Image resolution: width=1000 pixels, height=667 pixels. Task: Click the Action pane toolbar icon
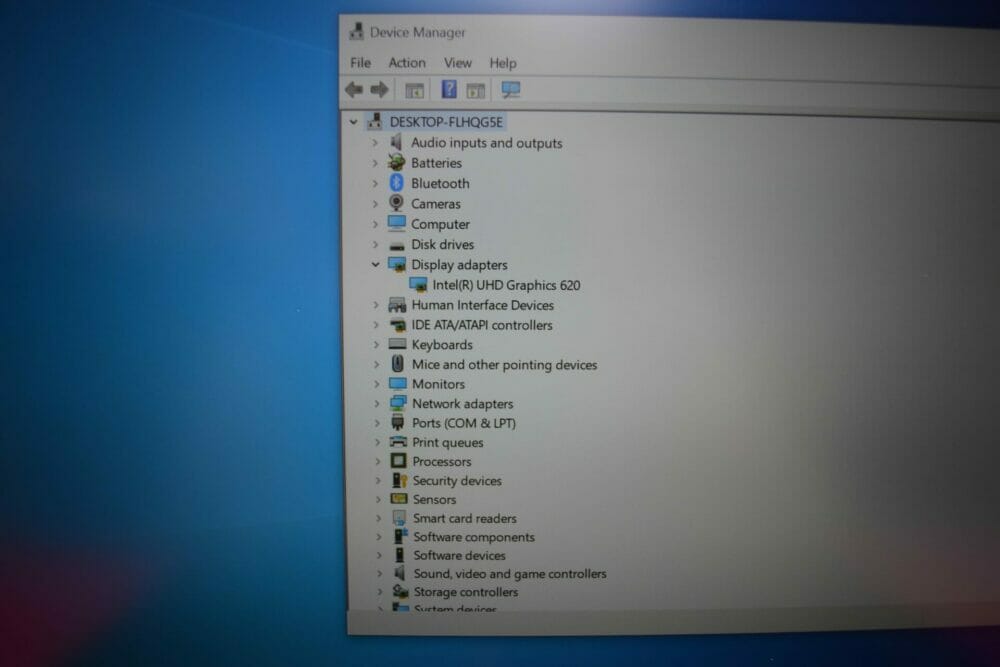(x=476, y=91)
